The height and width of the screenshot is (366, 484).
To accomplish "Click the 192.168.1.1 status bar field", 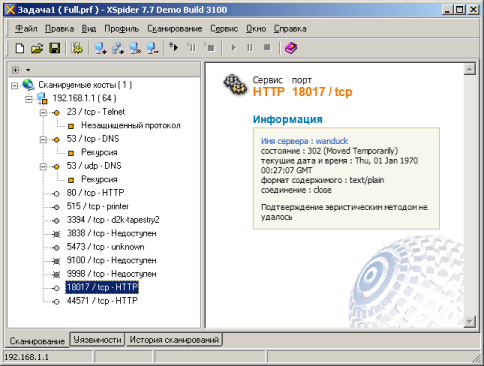I will click(x=48, y=357).
